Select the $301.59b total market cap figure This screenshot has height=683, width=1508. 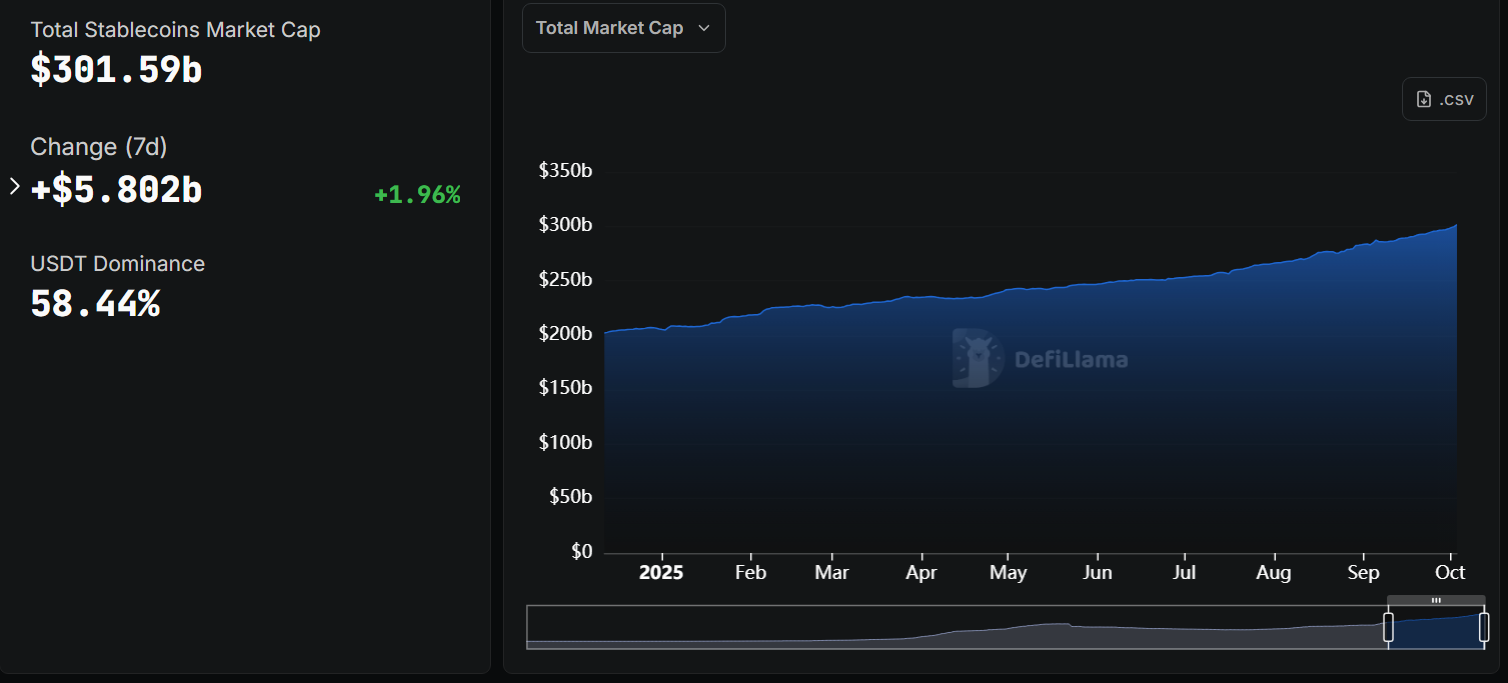coord(116,70)
